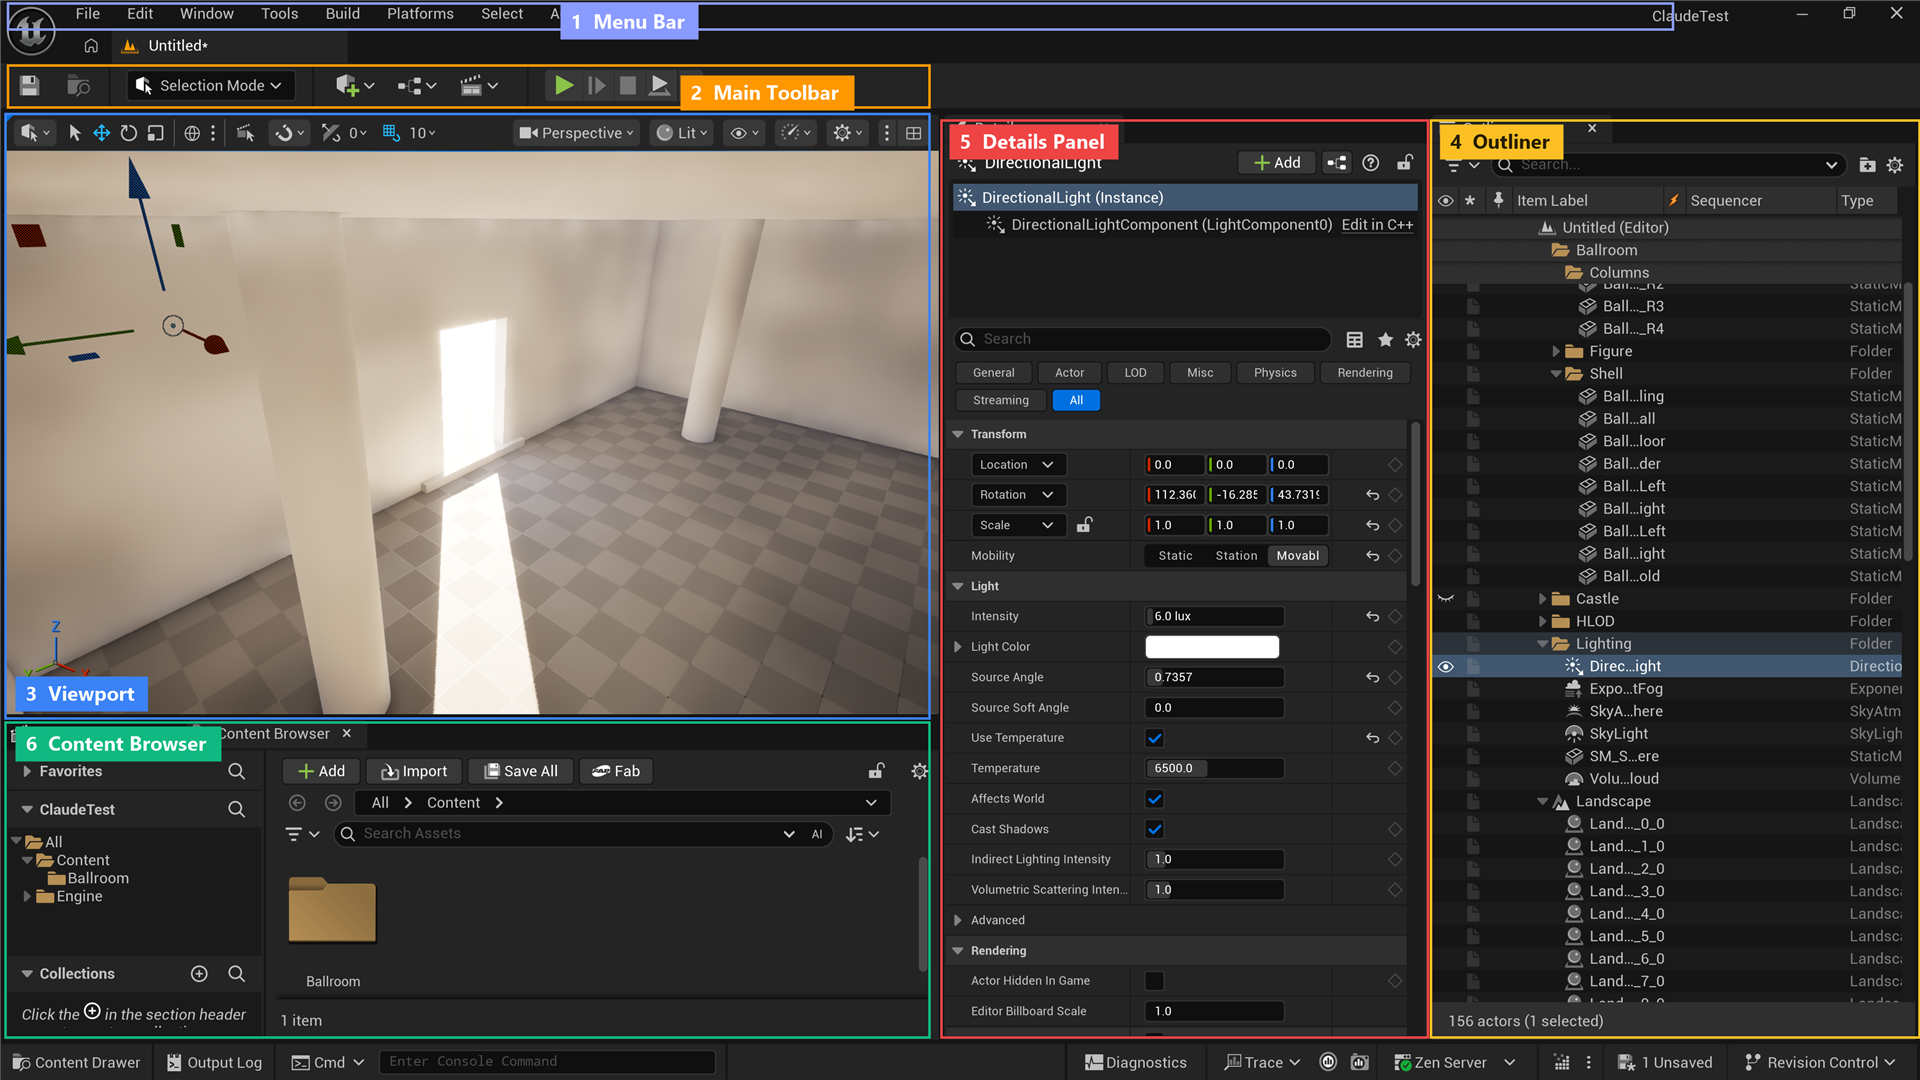Select the Physics filter tab

[1274, 373]
